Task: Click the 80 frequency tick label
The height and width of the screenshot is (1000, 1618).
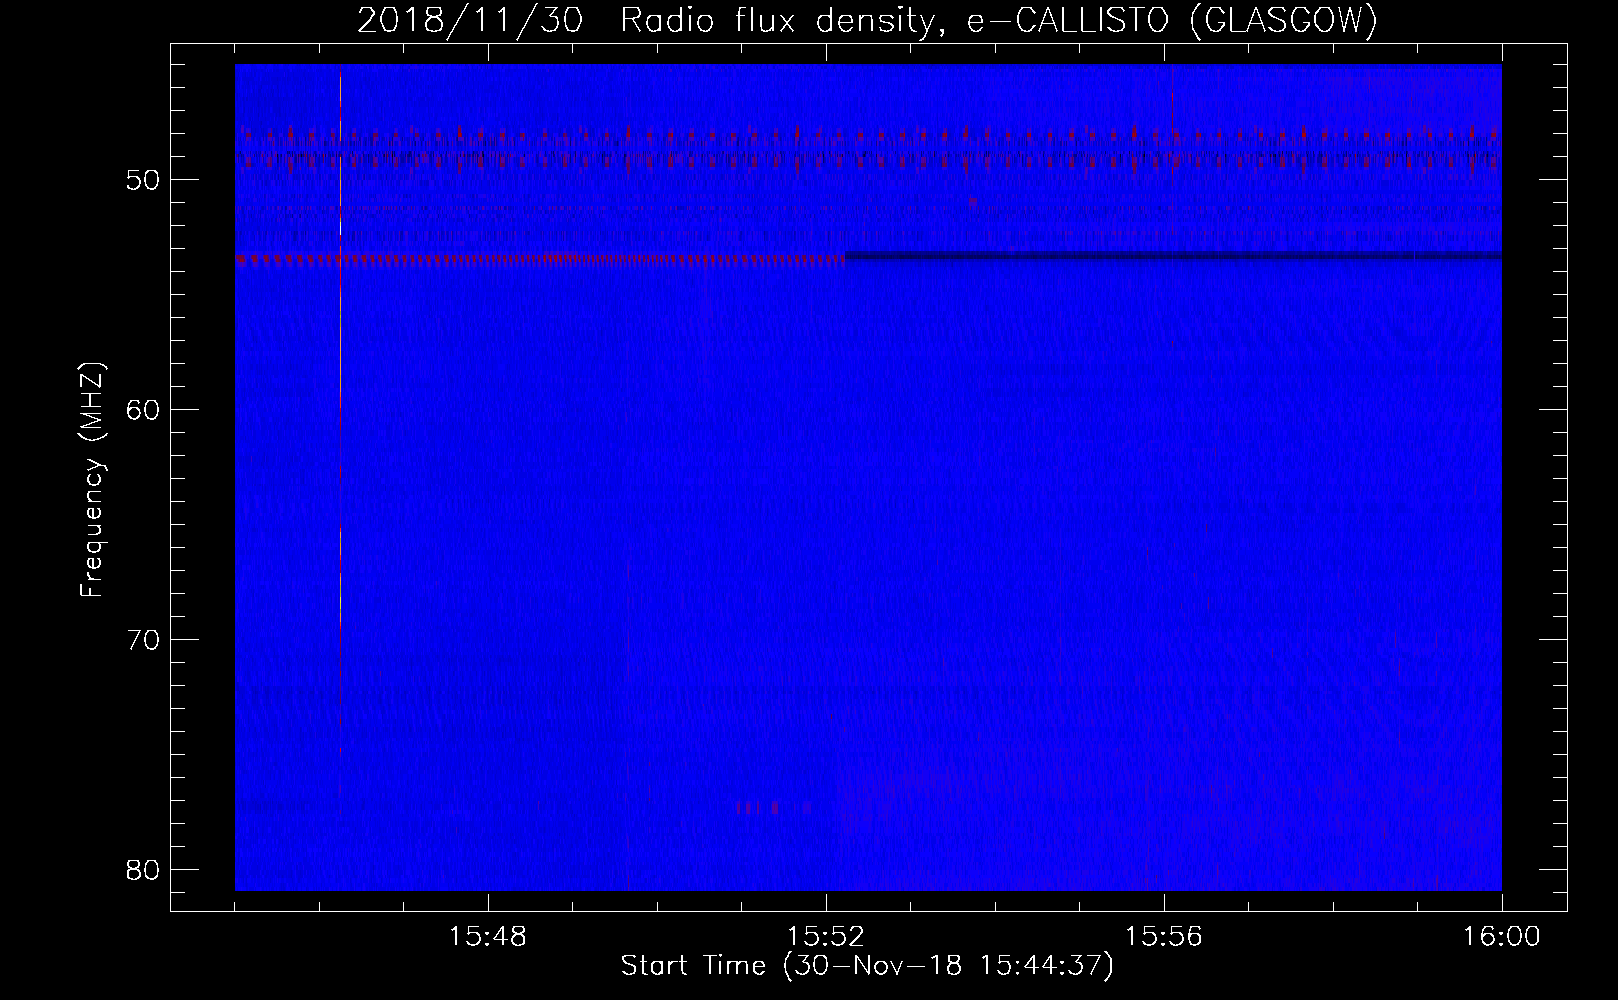Action: (x=143, y=869)
